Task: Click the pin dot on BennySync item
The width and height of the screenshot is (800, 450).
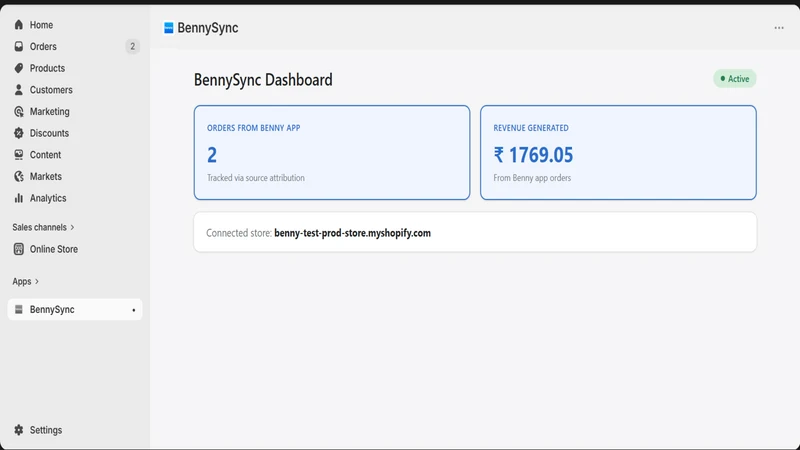Action: pos(134,310)
